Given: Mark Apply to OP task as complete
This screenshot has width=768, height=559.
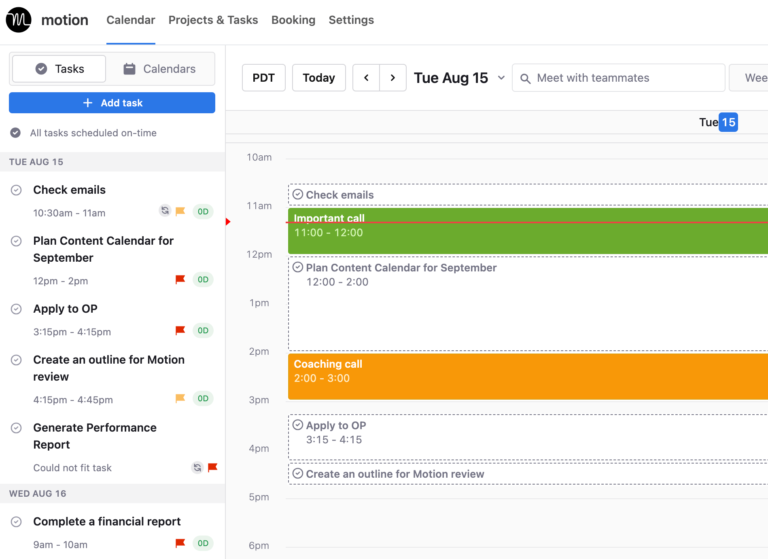Looking at the screenshot, I should 16,309.
